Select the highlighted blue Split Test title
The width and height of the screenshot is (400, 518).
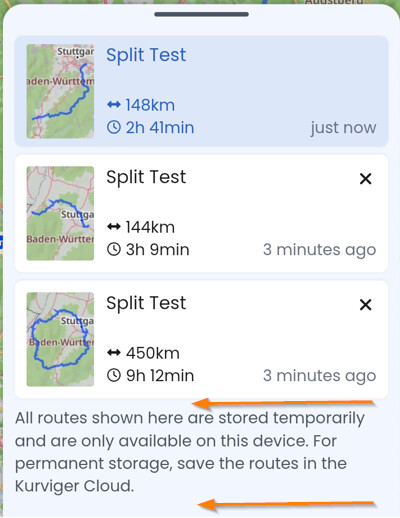[146, 55]
